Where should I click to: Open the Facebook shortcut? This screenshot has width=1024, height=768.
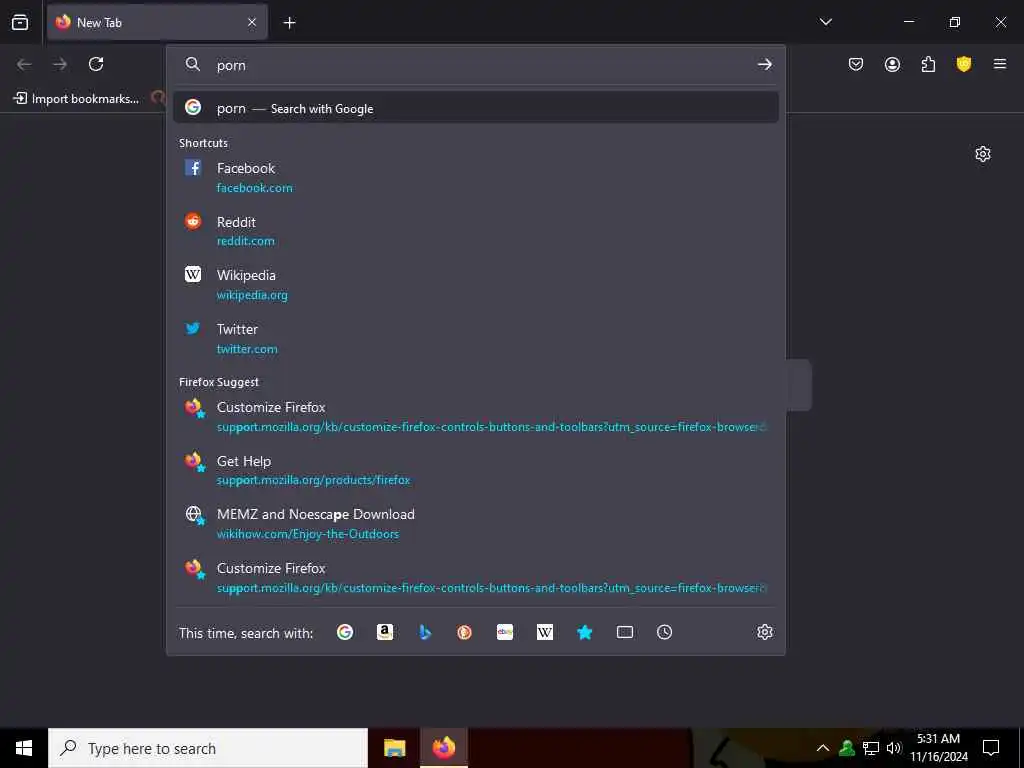475,177
